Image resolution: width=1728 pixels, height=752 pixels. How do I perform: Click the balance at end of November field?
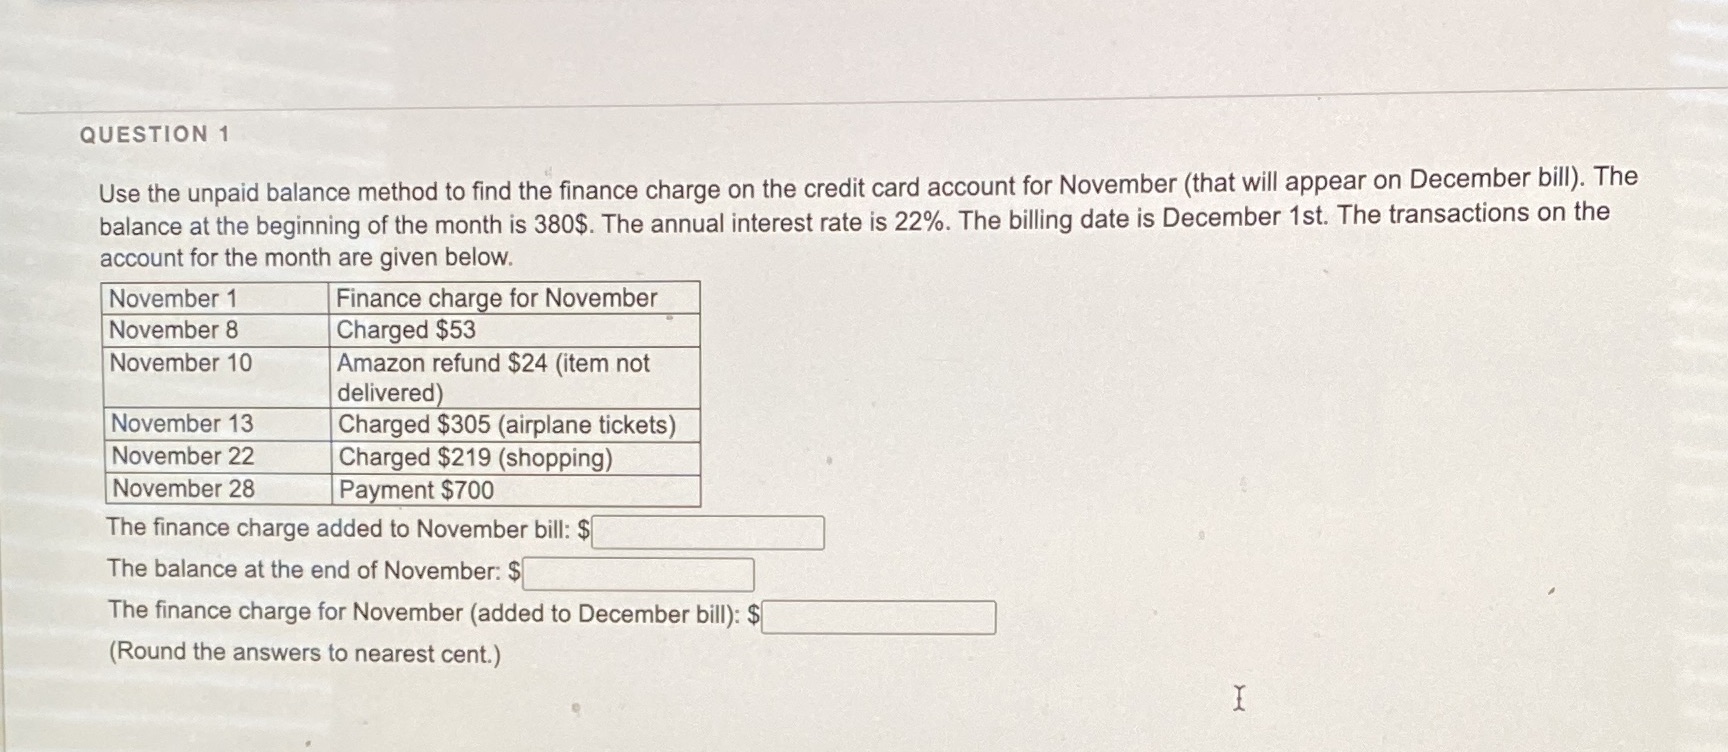pyautogui.click(x=635, y=572)
